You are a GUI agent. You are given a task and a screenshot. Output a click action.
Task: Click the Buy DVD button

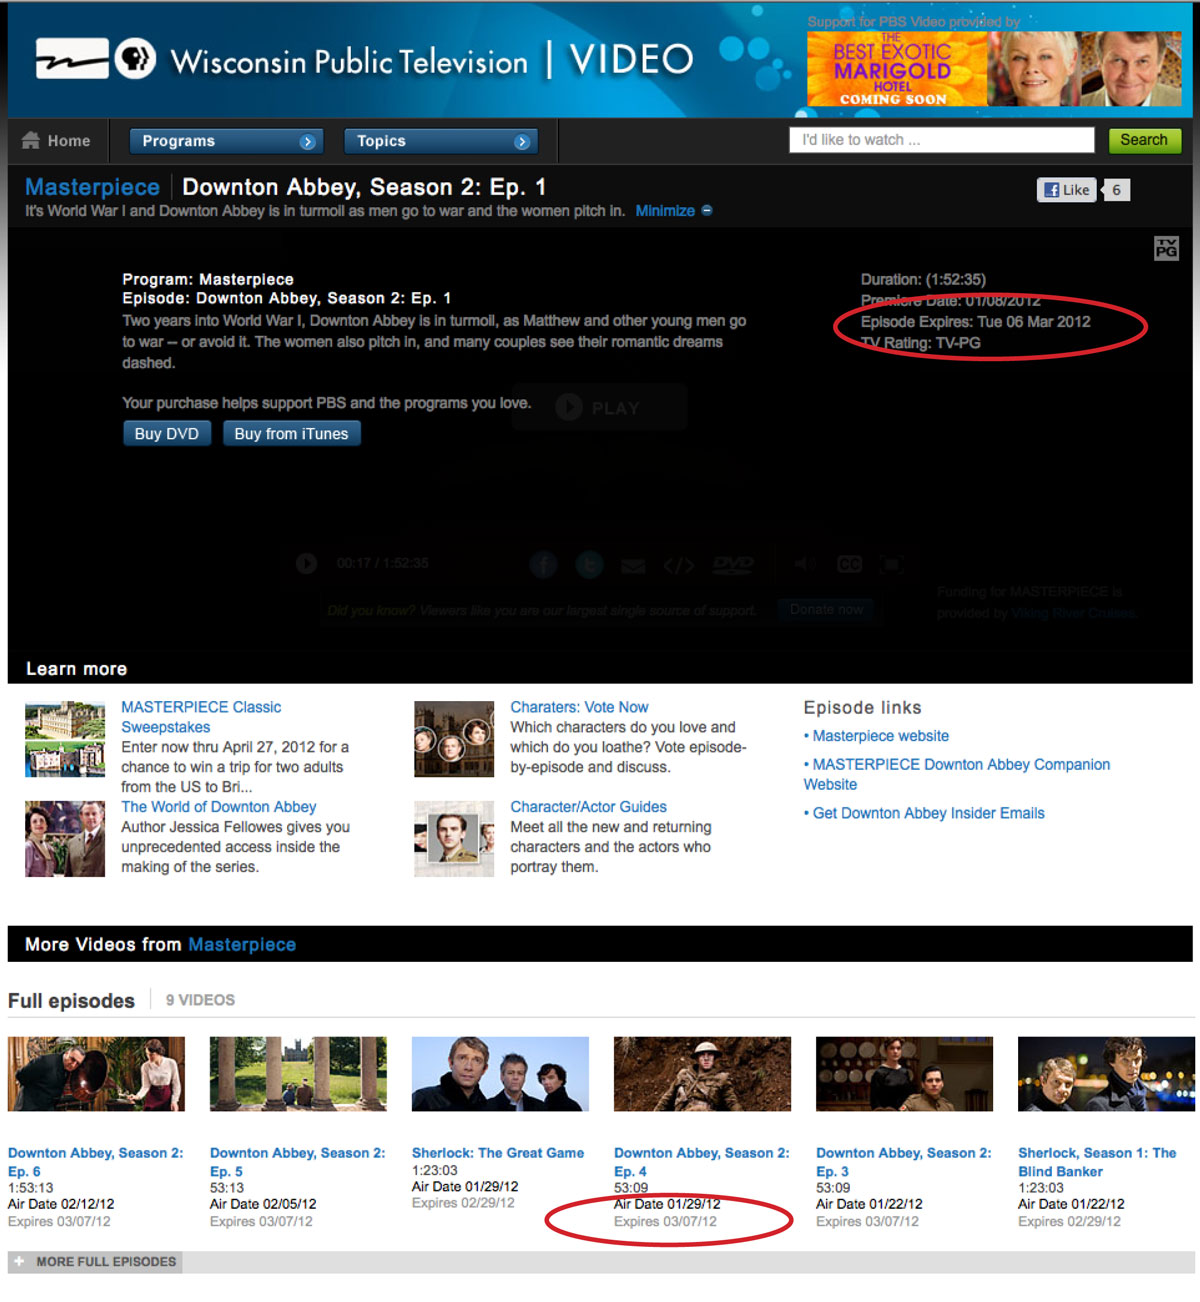coord(167,434)
